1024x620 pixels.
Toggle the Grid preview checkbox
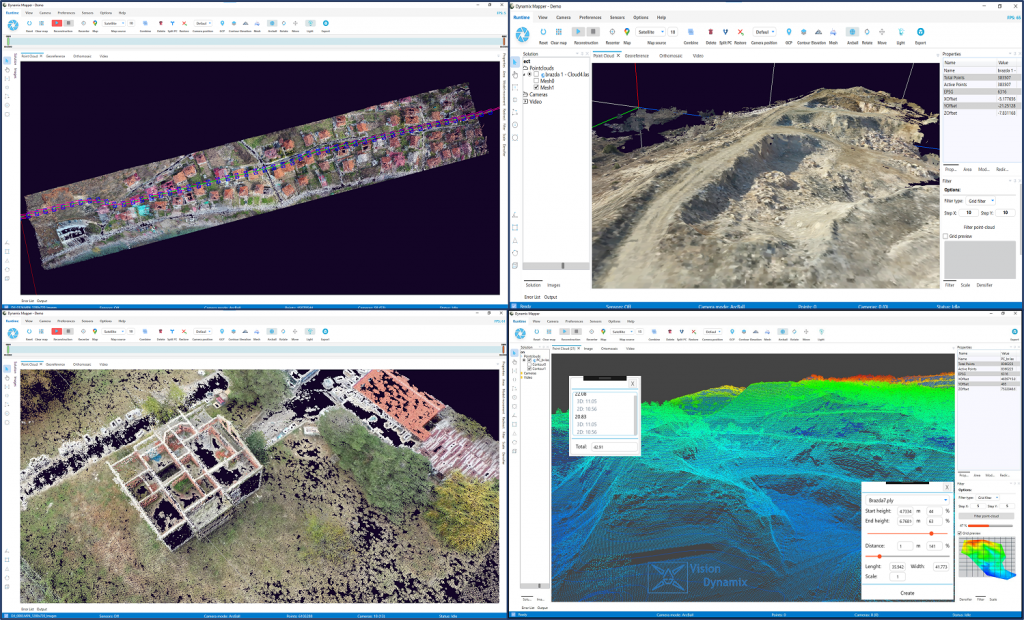(x=945, y=236)
